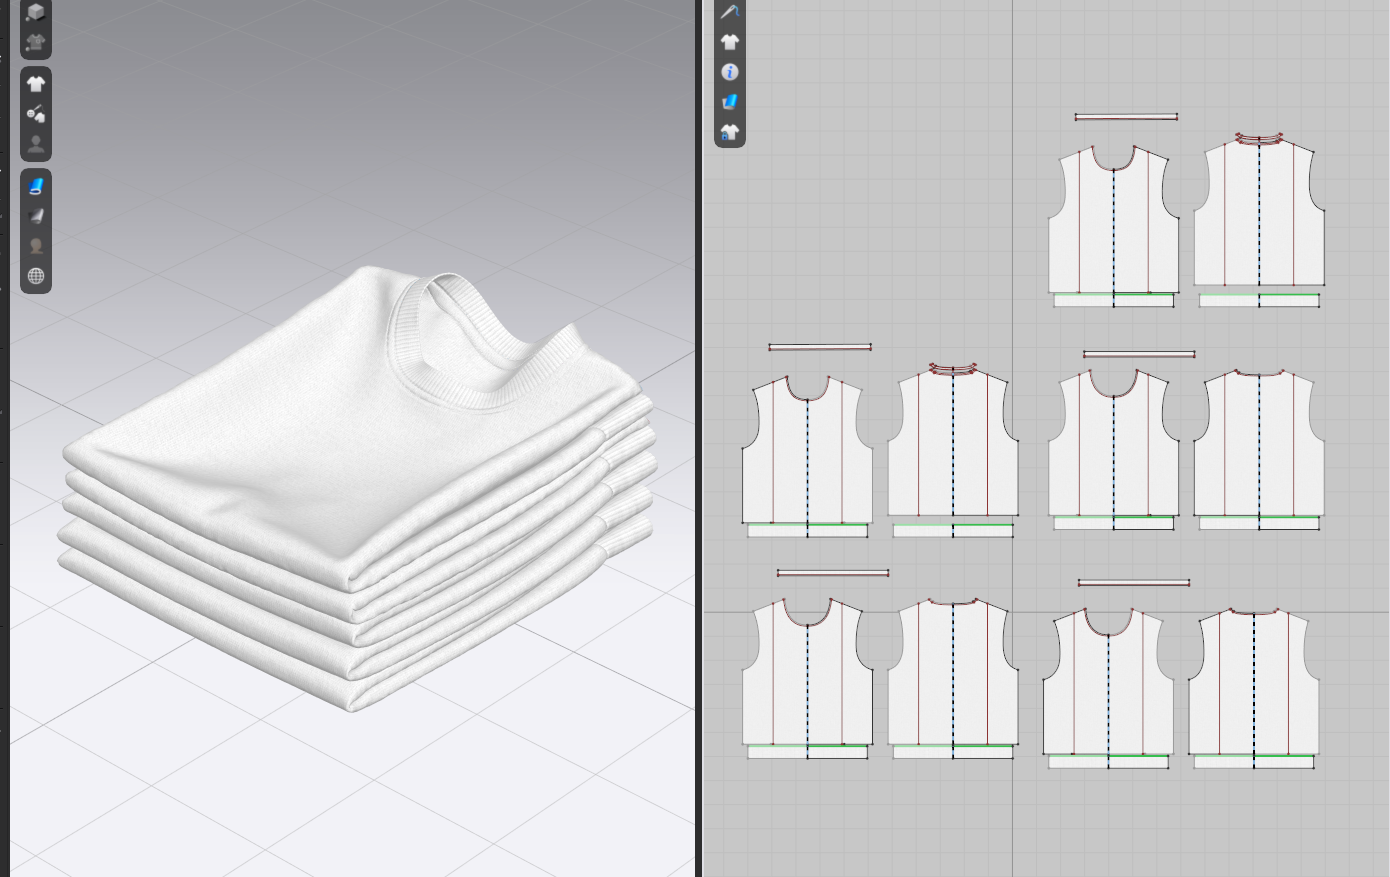1390x877 pixels.
Task: Select front bodice pattern in middle-left group
Action: (x=807, y=449)
